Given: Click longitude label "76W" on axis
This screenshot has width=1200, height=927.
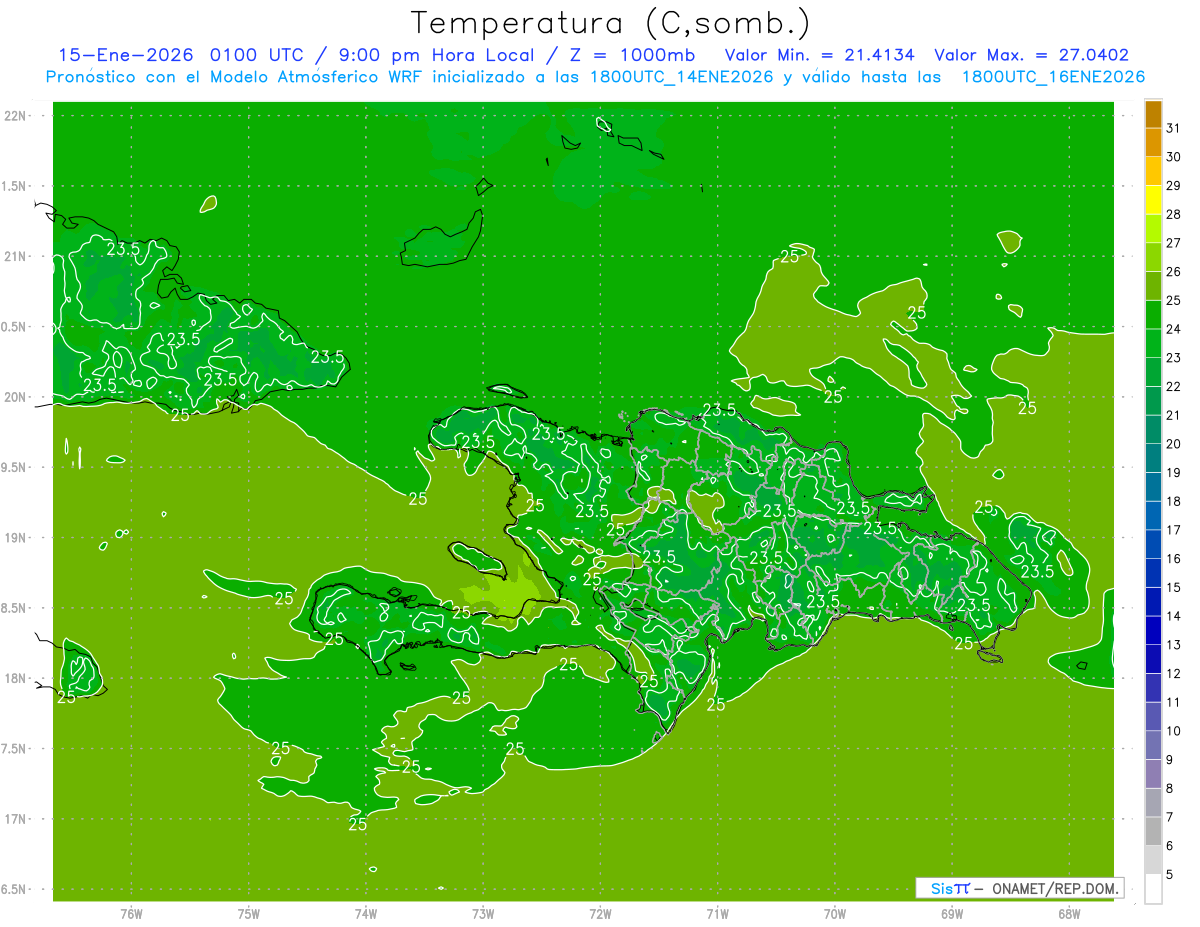Looking at the screenshot, I should coord(131,913).
